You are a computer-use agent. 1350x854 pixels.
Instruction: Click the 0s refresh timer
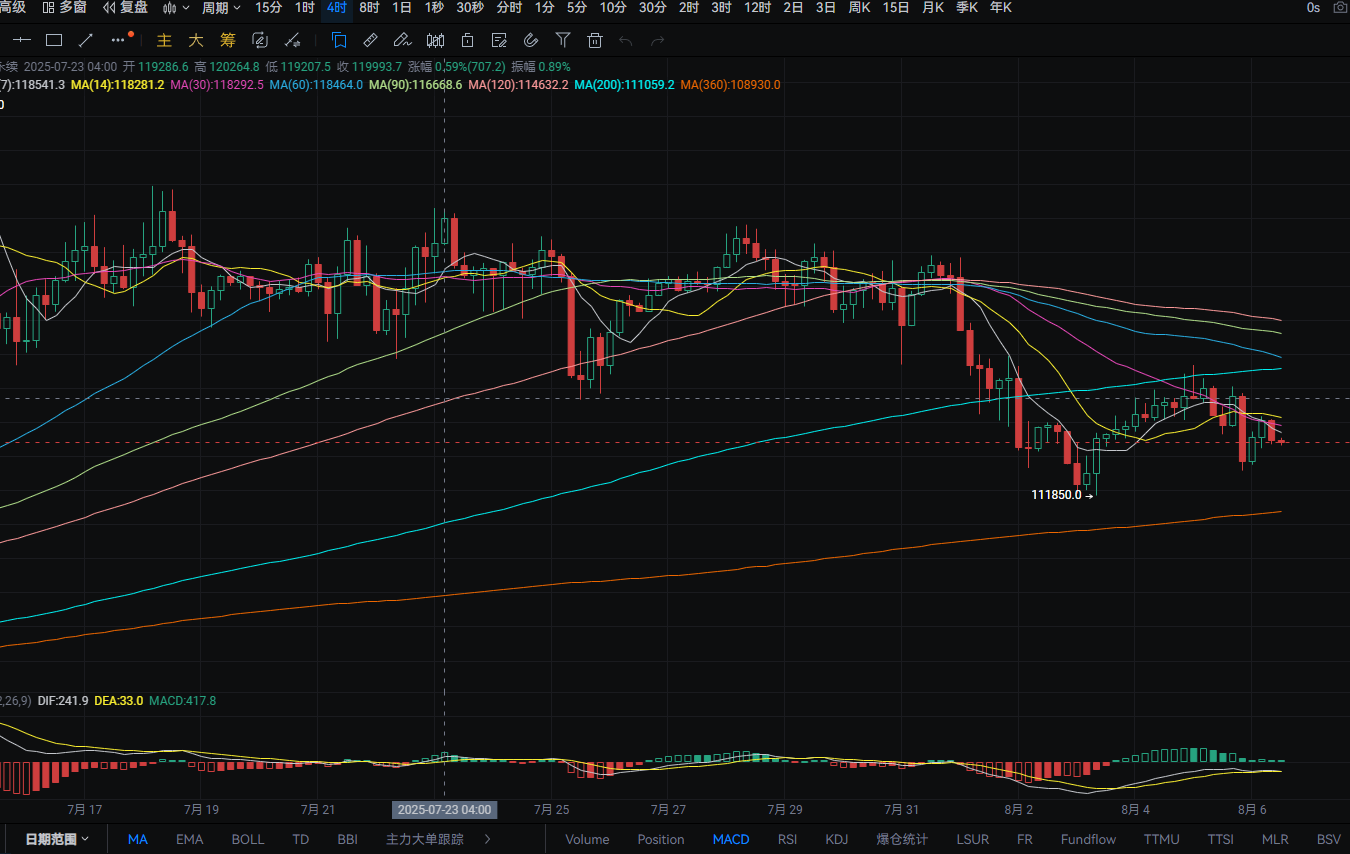click(x=1313, y=8)
